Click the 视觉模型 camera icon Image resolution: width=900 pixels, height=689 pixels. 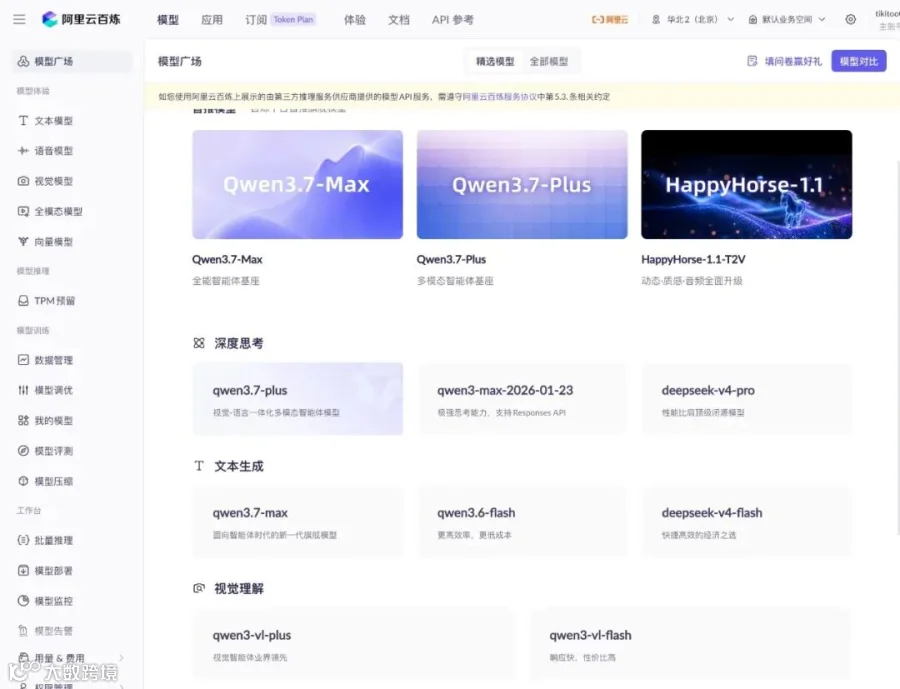tap(23, 181)
